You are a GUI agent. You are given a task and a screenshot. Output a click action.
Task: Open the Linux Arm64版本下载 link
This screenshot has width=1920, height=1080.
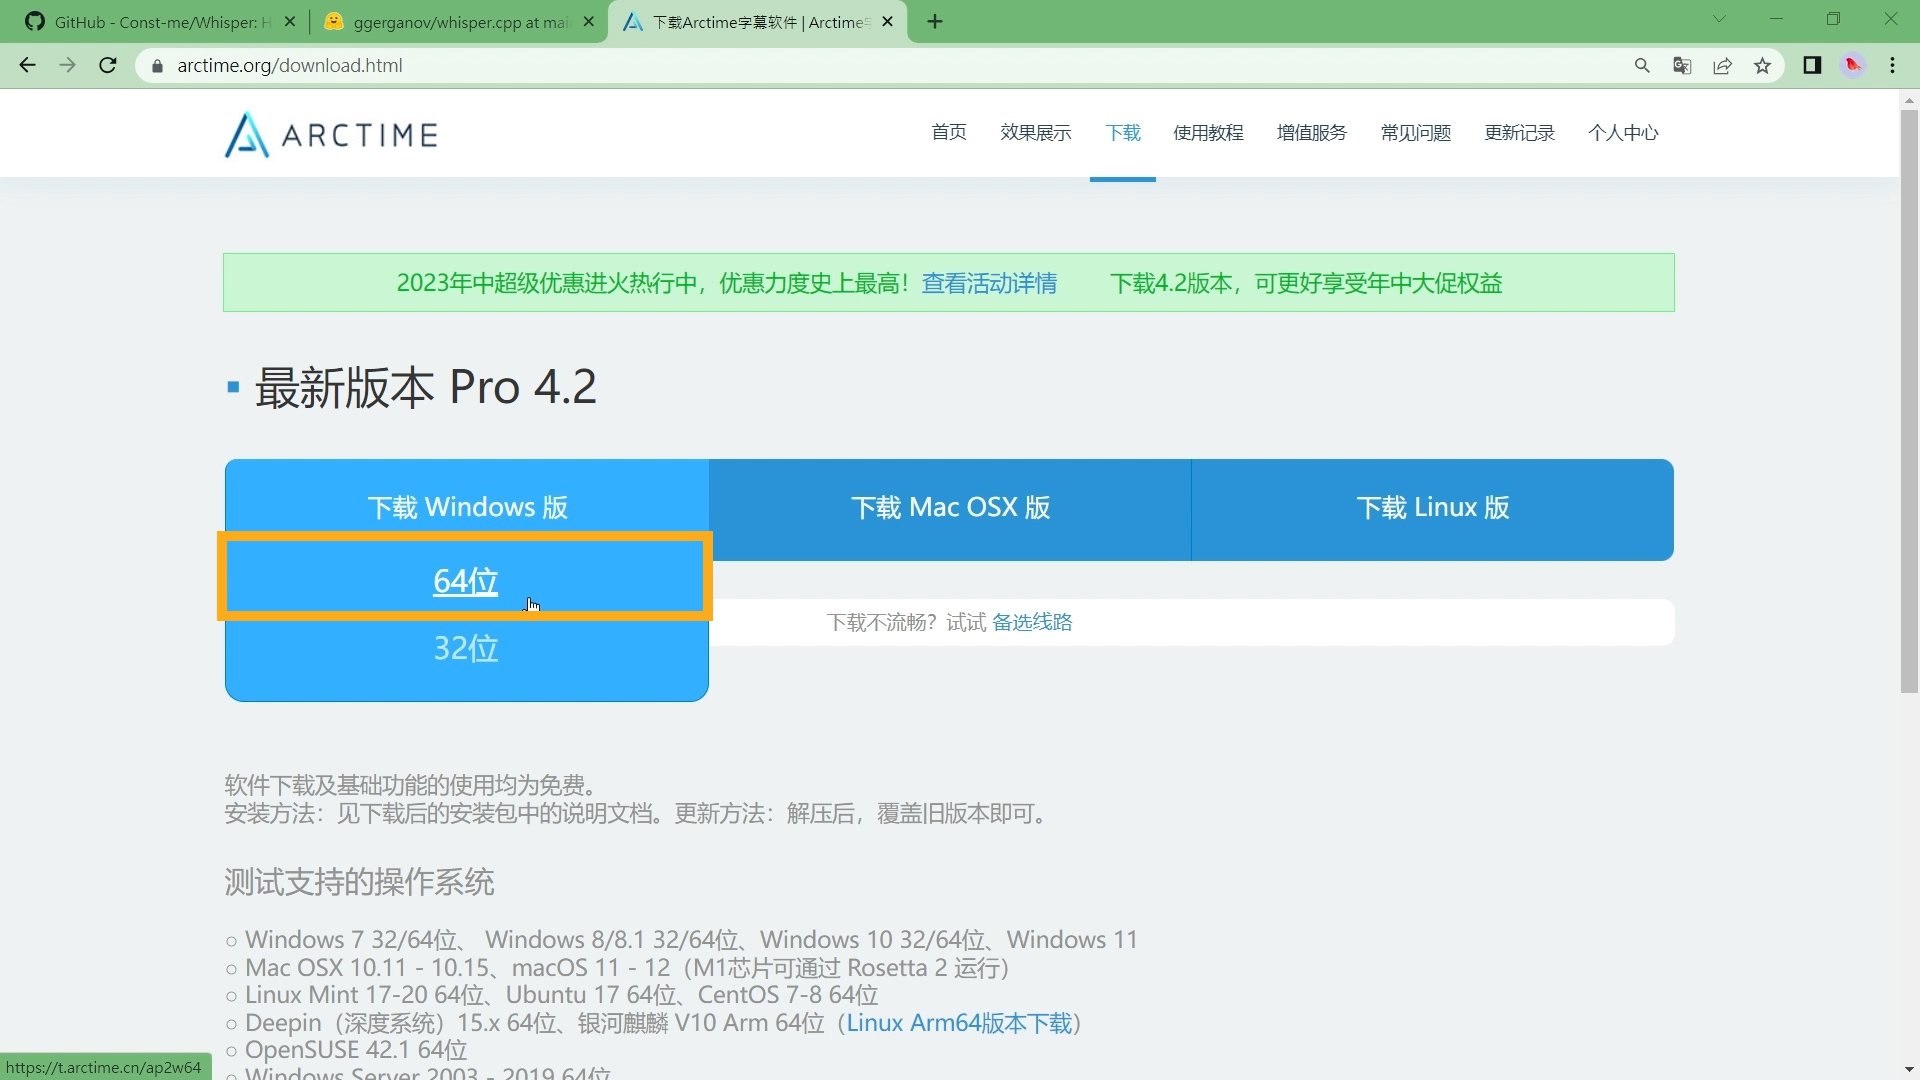click(x=959, y=1023)
